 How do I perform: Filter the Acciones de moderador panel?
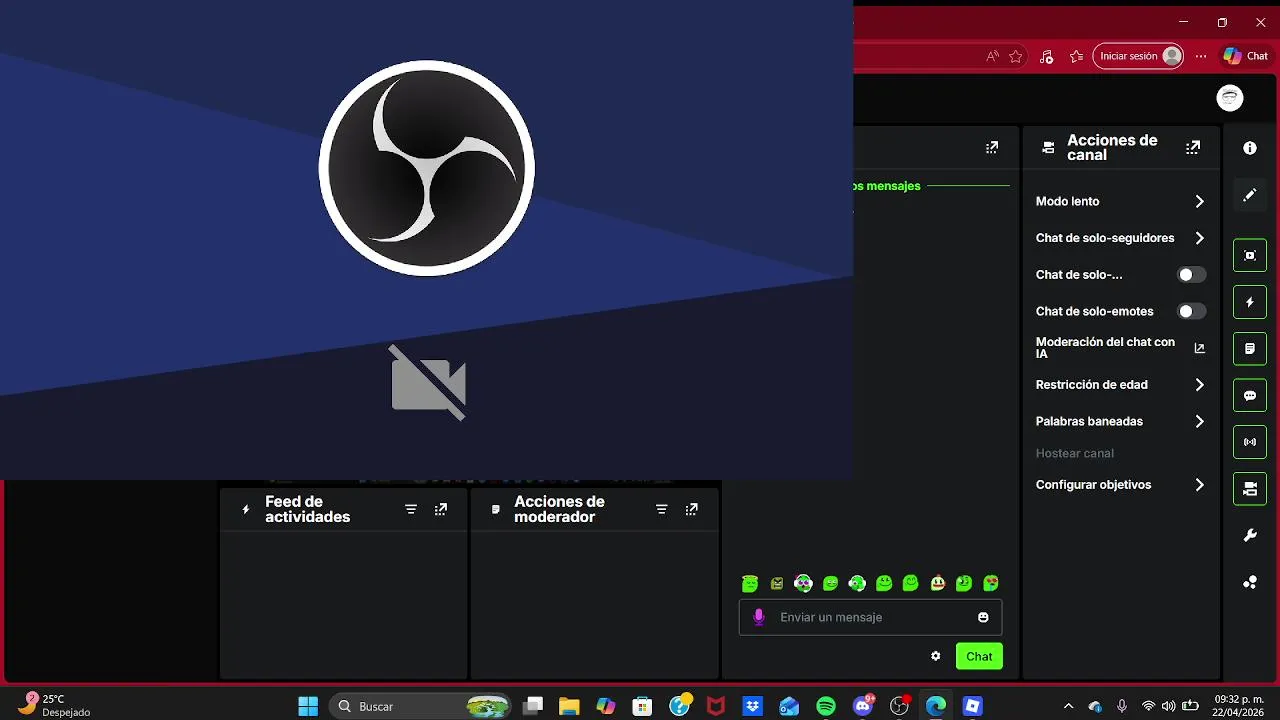point(661,510)
